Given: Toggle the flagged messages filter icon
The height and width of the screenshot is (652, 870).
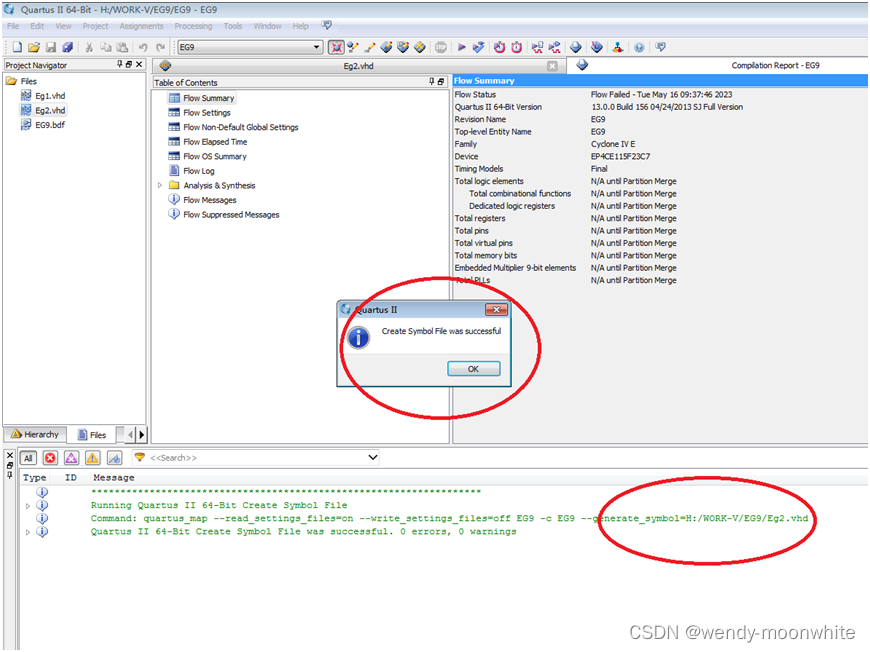Looking at the screenshot, I should 114,458.
